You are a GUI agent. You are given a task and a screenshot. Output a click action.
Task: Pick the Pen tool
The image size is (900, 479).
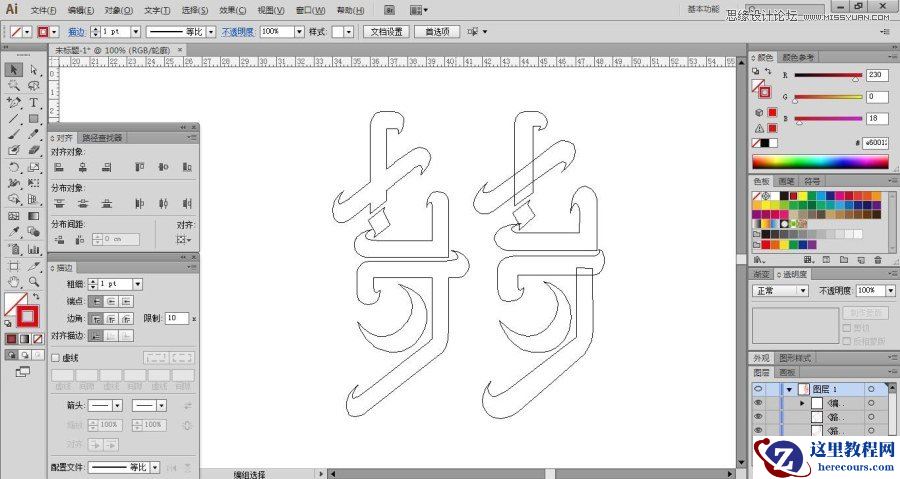[x=14, y=102]
